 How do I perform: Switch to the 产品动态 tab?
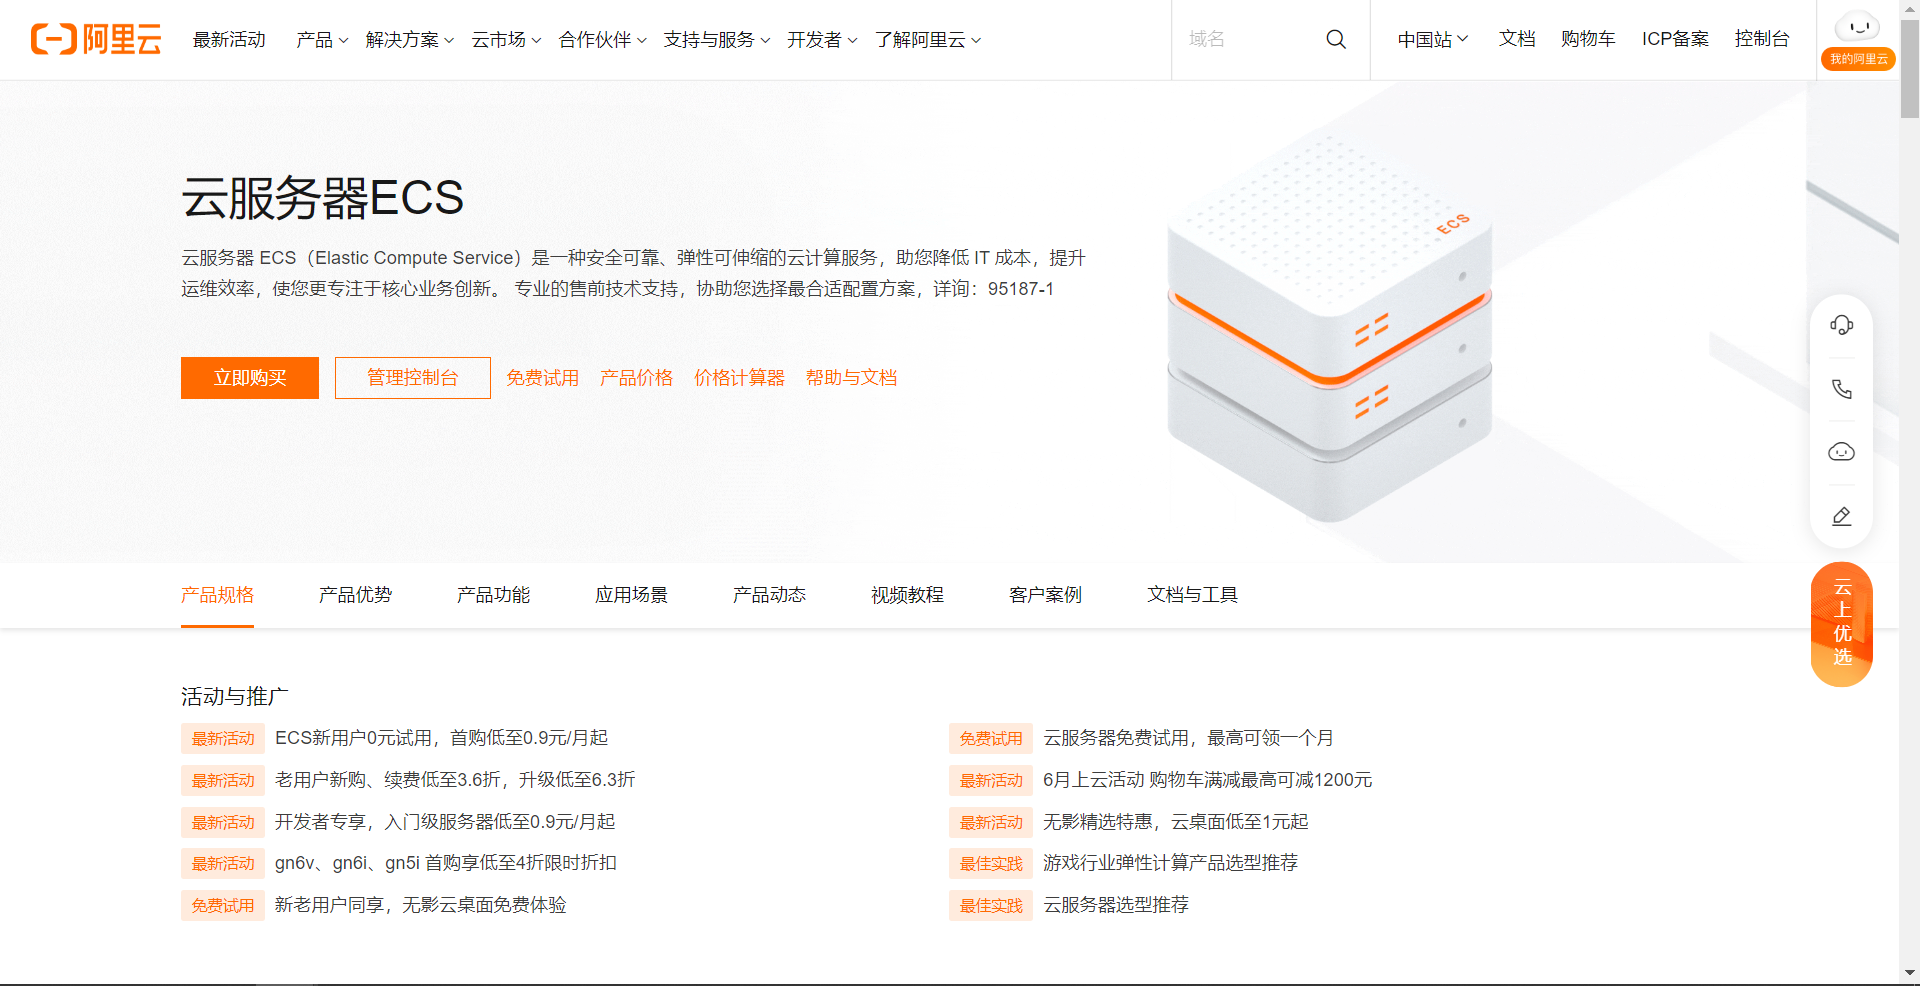[x=769, y=595]
